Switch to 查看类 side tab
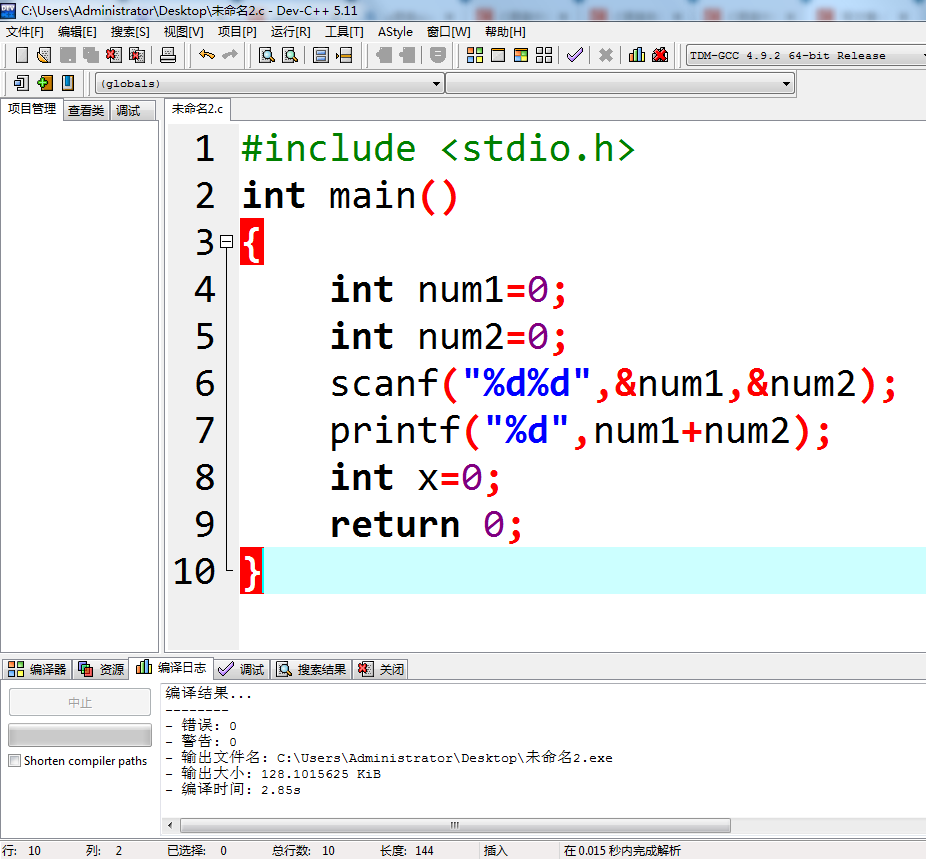Viewport: 926px width, 859px height. 86,110
